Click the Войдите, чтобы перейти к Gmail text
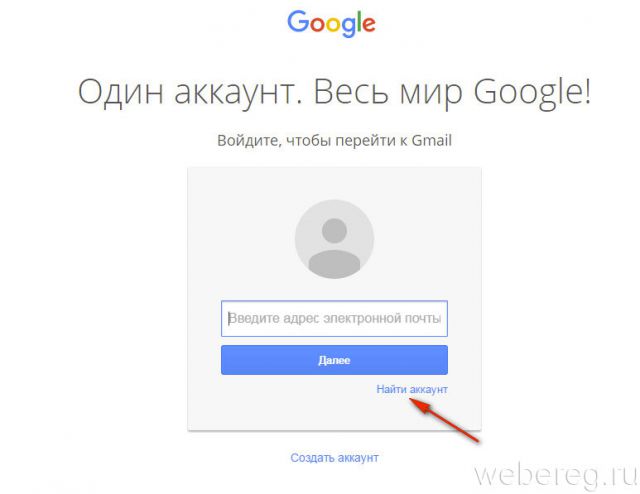Image resolution: width=640 pixels, height=494 pixels. pos(334,141)
